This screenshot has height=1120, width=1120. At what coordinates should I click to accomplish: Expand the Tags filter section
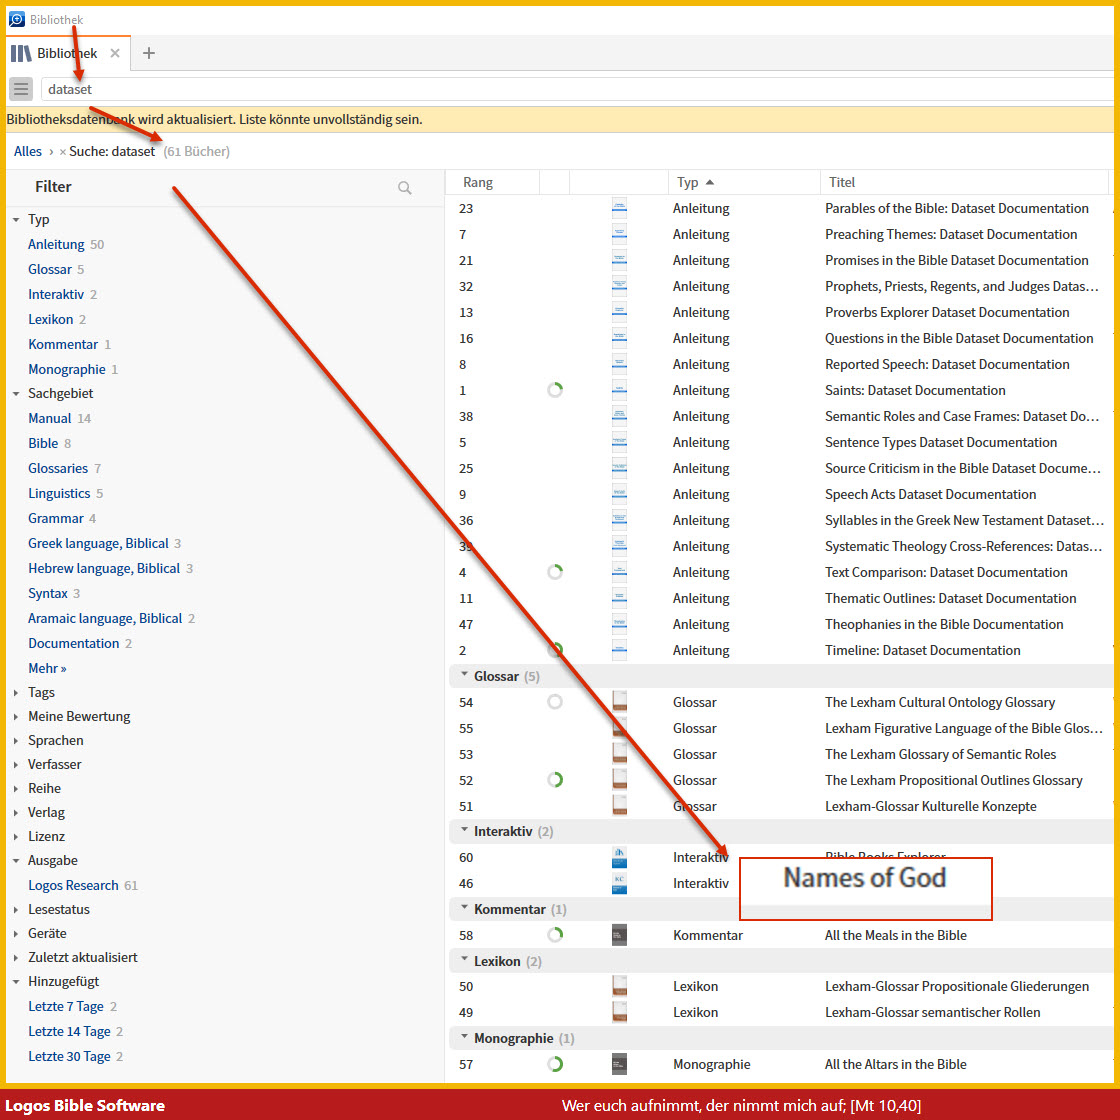click(16, 693)
